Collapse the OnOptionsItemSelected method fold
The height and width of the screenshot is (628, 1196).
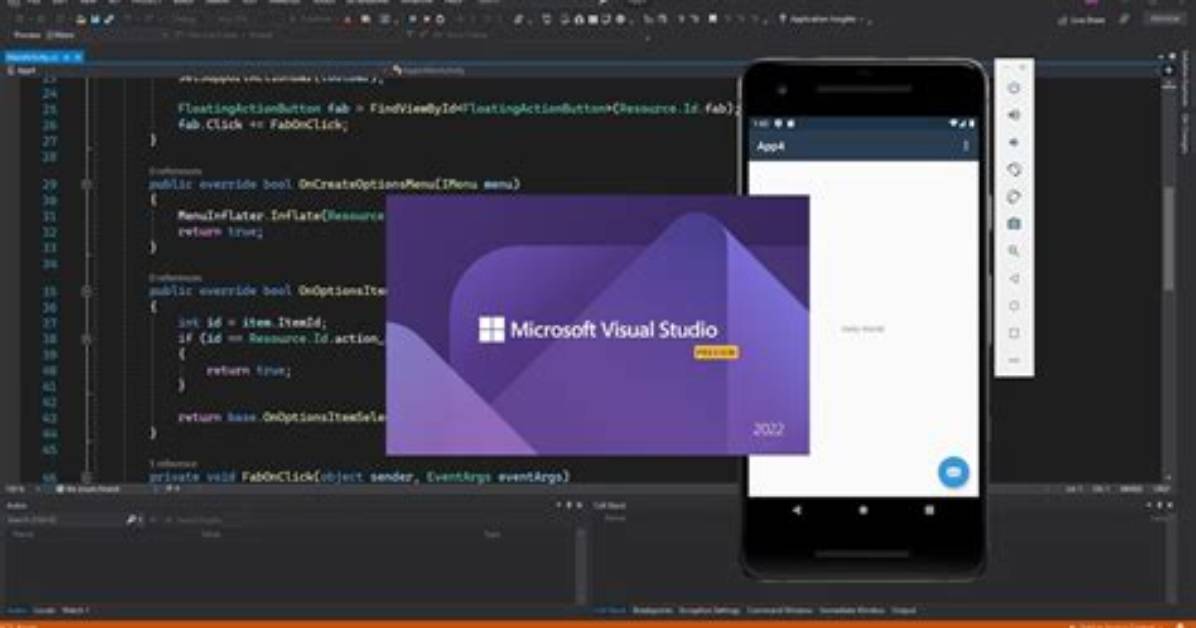(86, 291)
